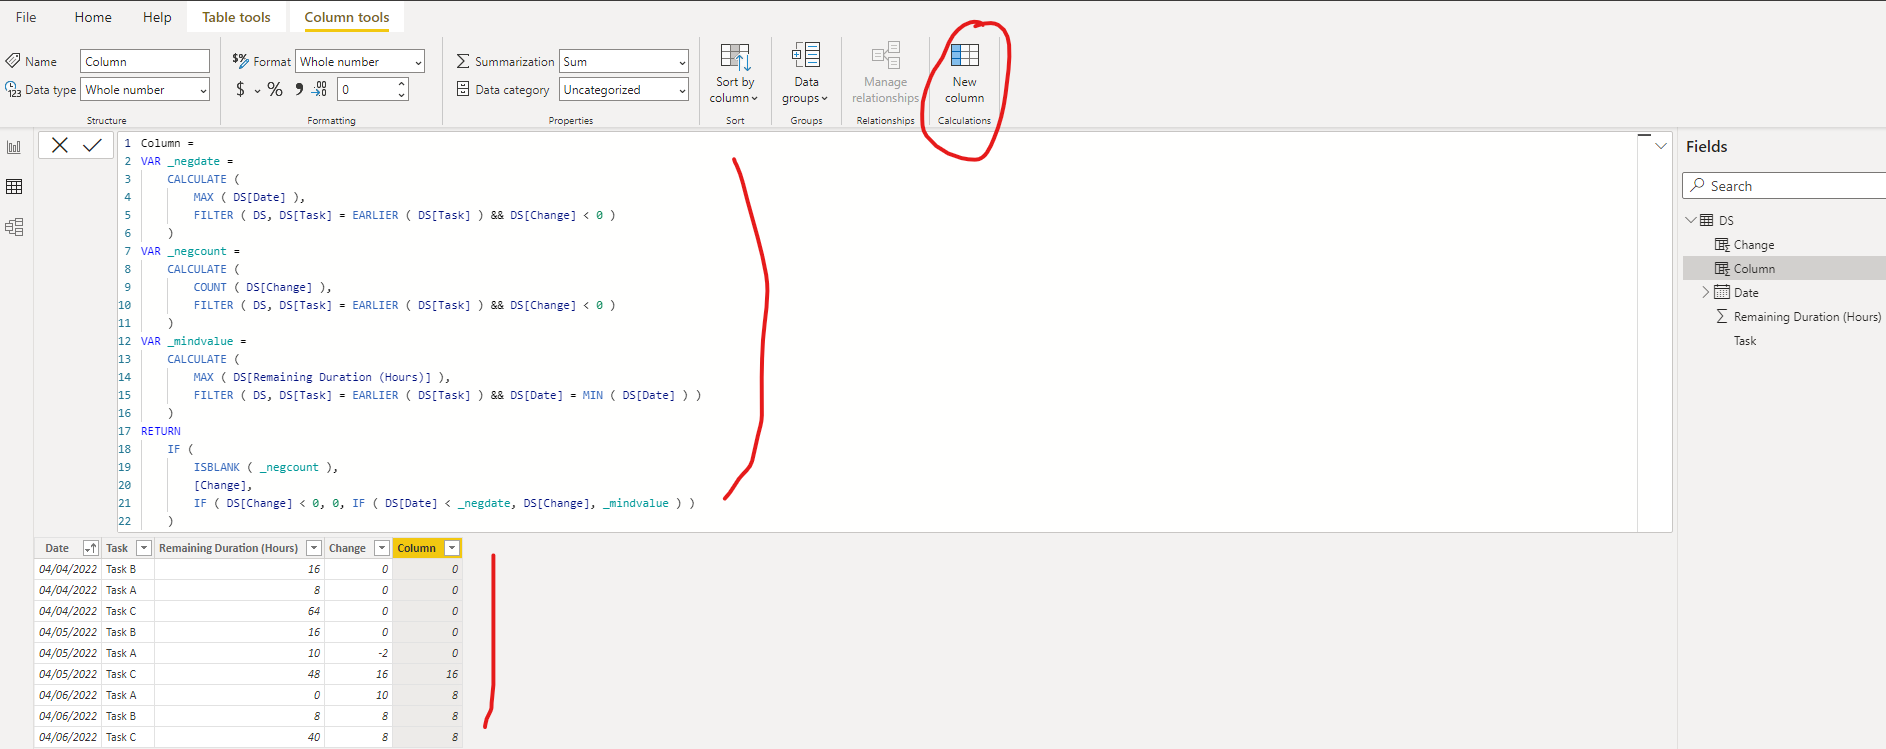The width and height of the screenshot is (1886, 749).
Task: Switch to the Table tools tab
Action: (236, 17)
